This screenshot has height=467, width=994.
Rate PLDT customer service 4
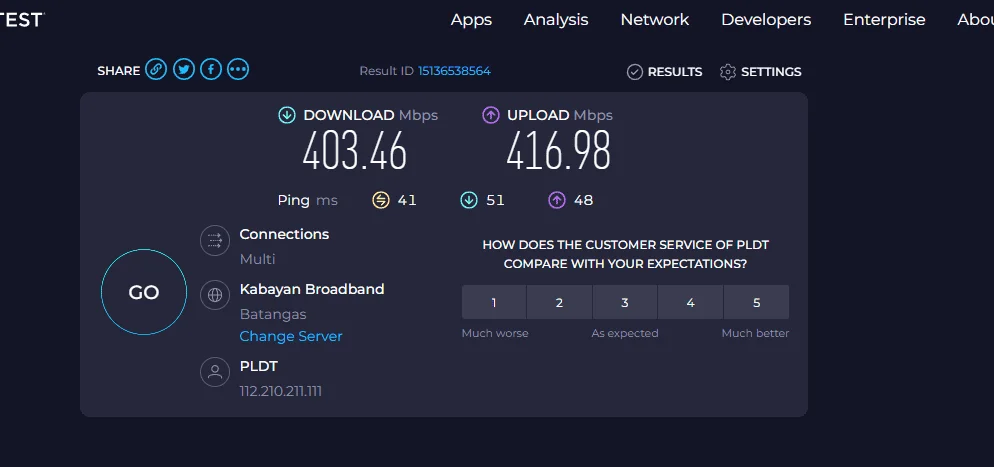pos(690,302)
